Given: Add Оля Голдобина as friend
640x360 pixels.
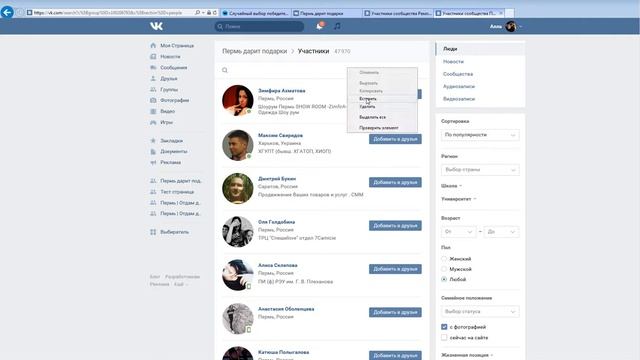Looking at the screenshot, I should [395, 226].
